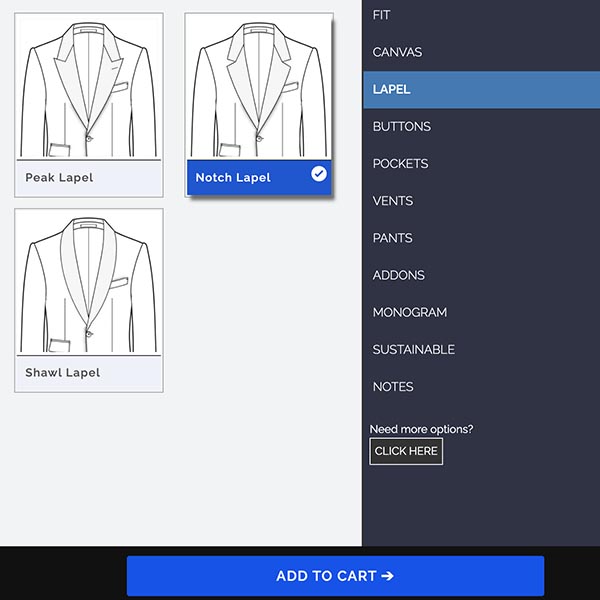The image size is (600, 600).
Task: Open the Canvas menu section
Action: 397,52
